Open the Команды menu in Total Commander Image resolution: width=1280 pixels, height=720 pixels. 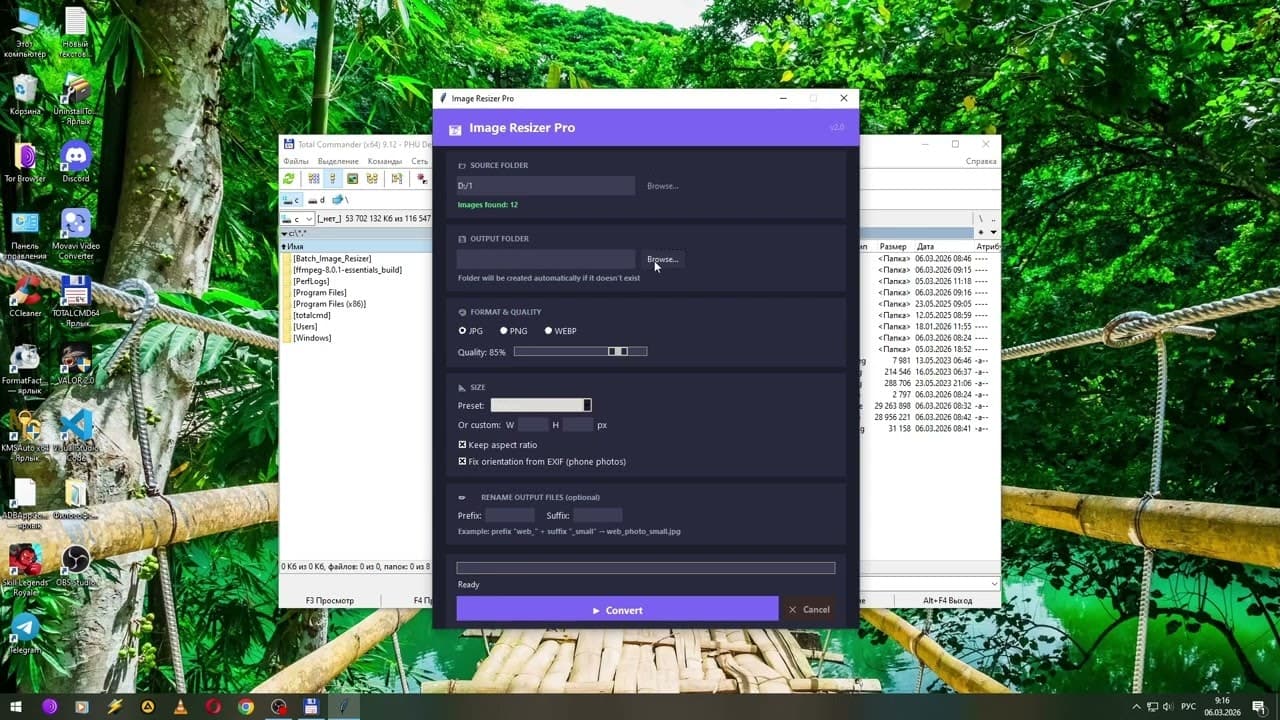point(384,160)
